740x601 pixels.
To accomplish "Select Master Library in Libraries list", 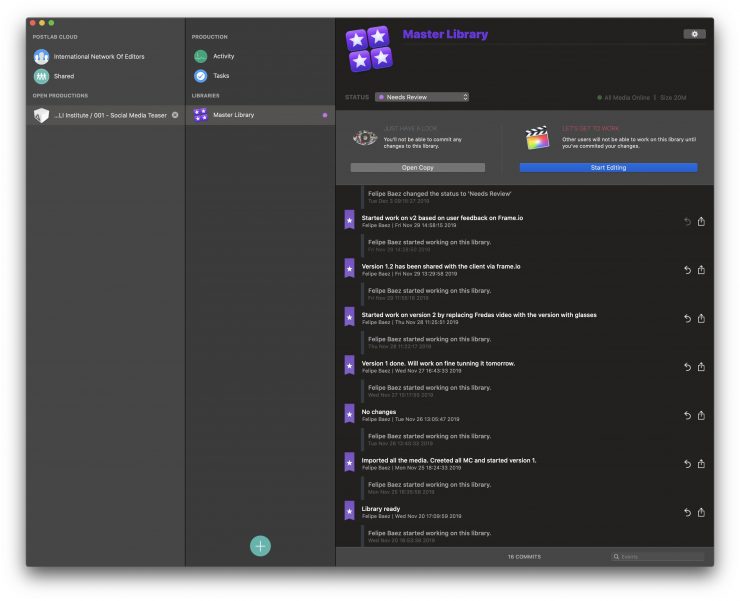I will tap(233, 115).
